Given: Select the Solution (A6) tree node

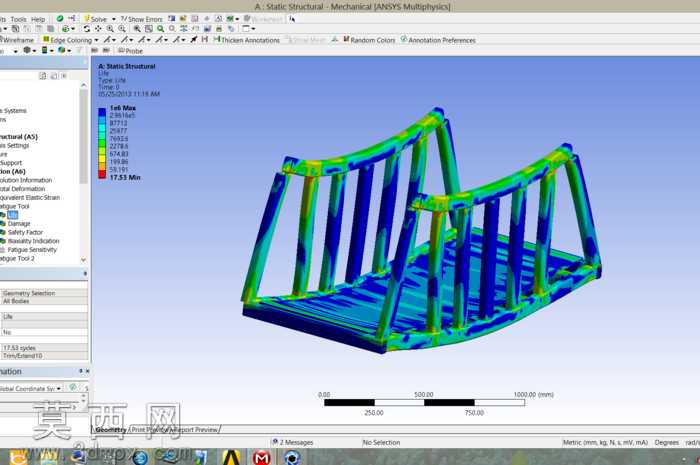Looking at the screenshot, I should 13,171.
